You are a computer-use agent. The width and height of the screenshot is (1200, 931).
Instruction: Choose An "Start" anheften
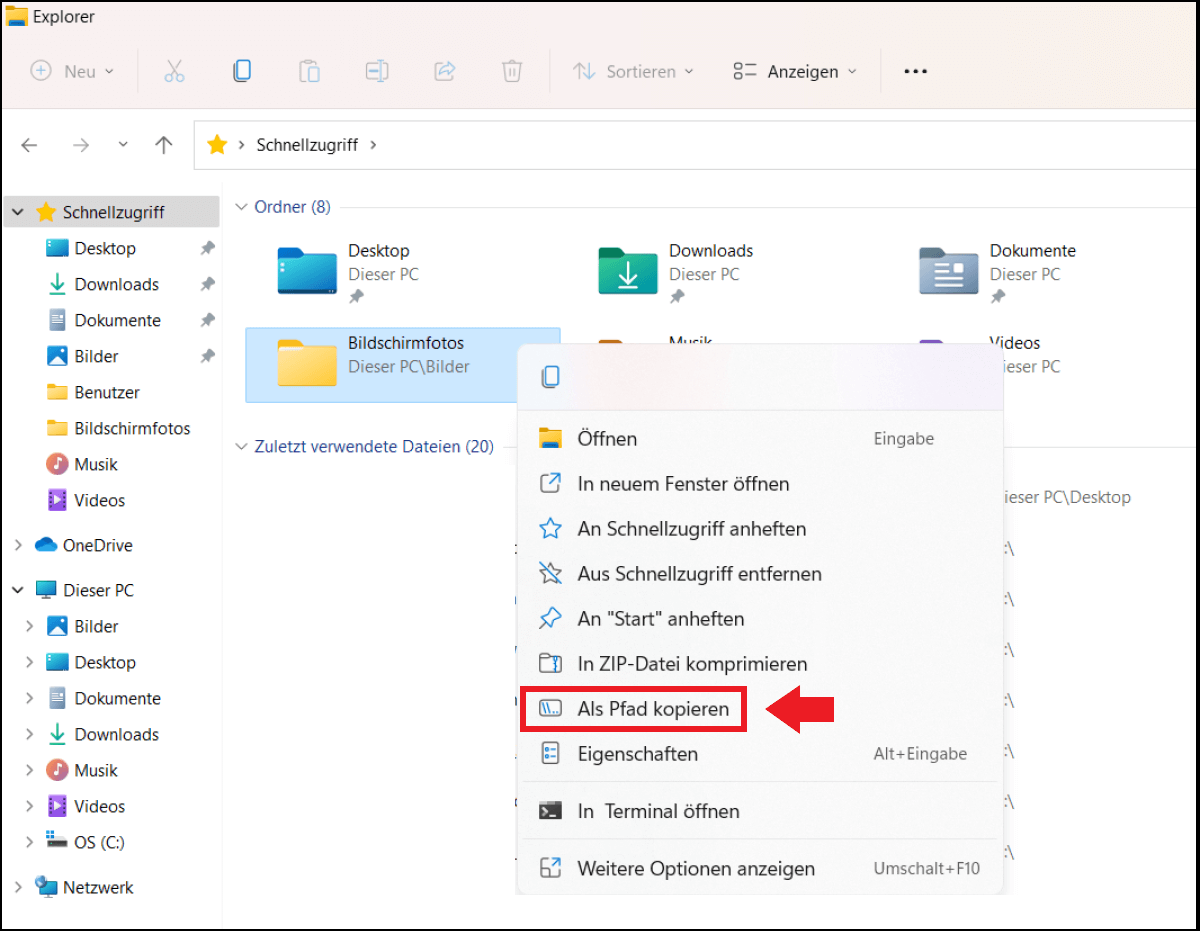[x=759, y=618]
